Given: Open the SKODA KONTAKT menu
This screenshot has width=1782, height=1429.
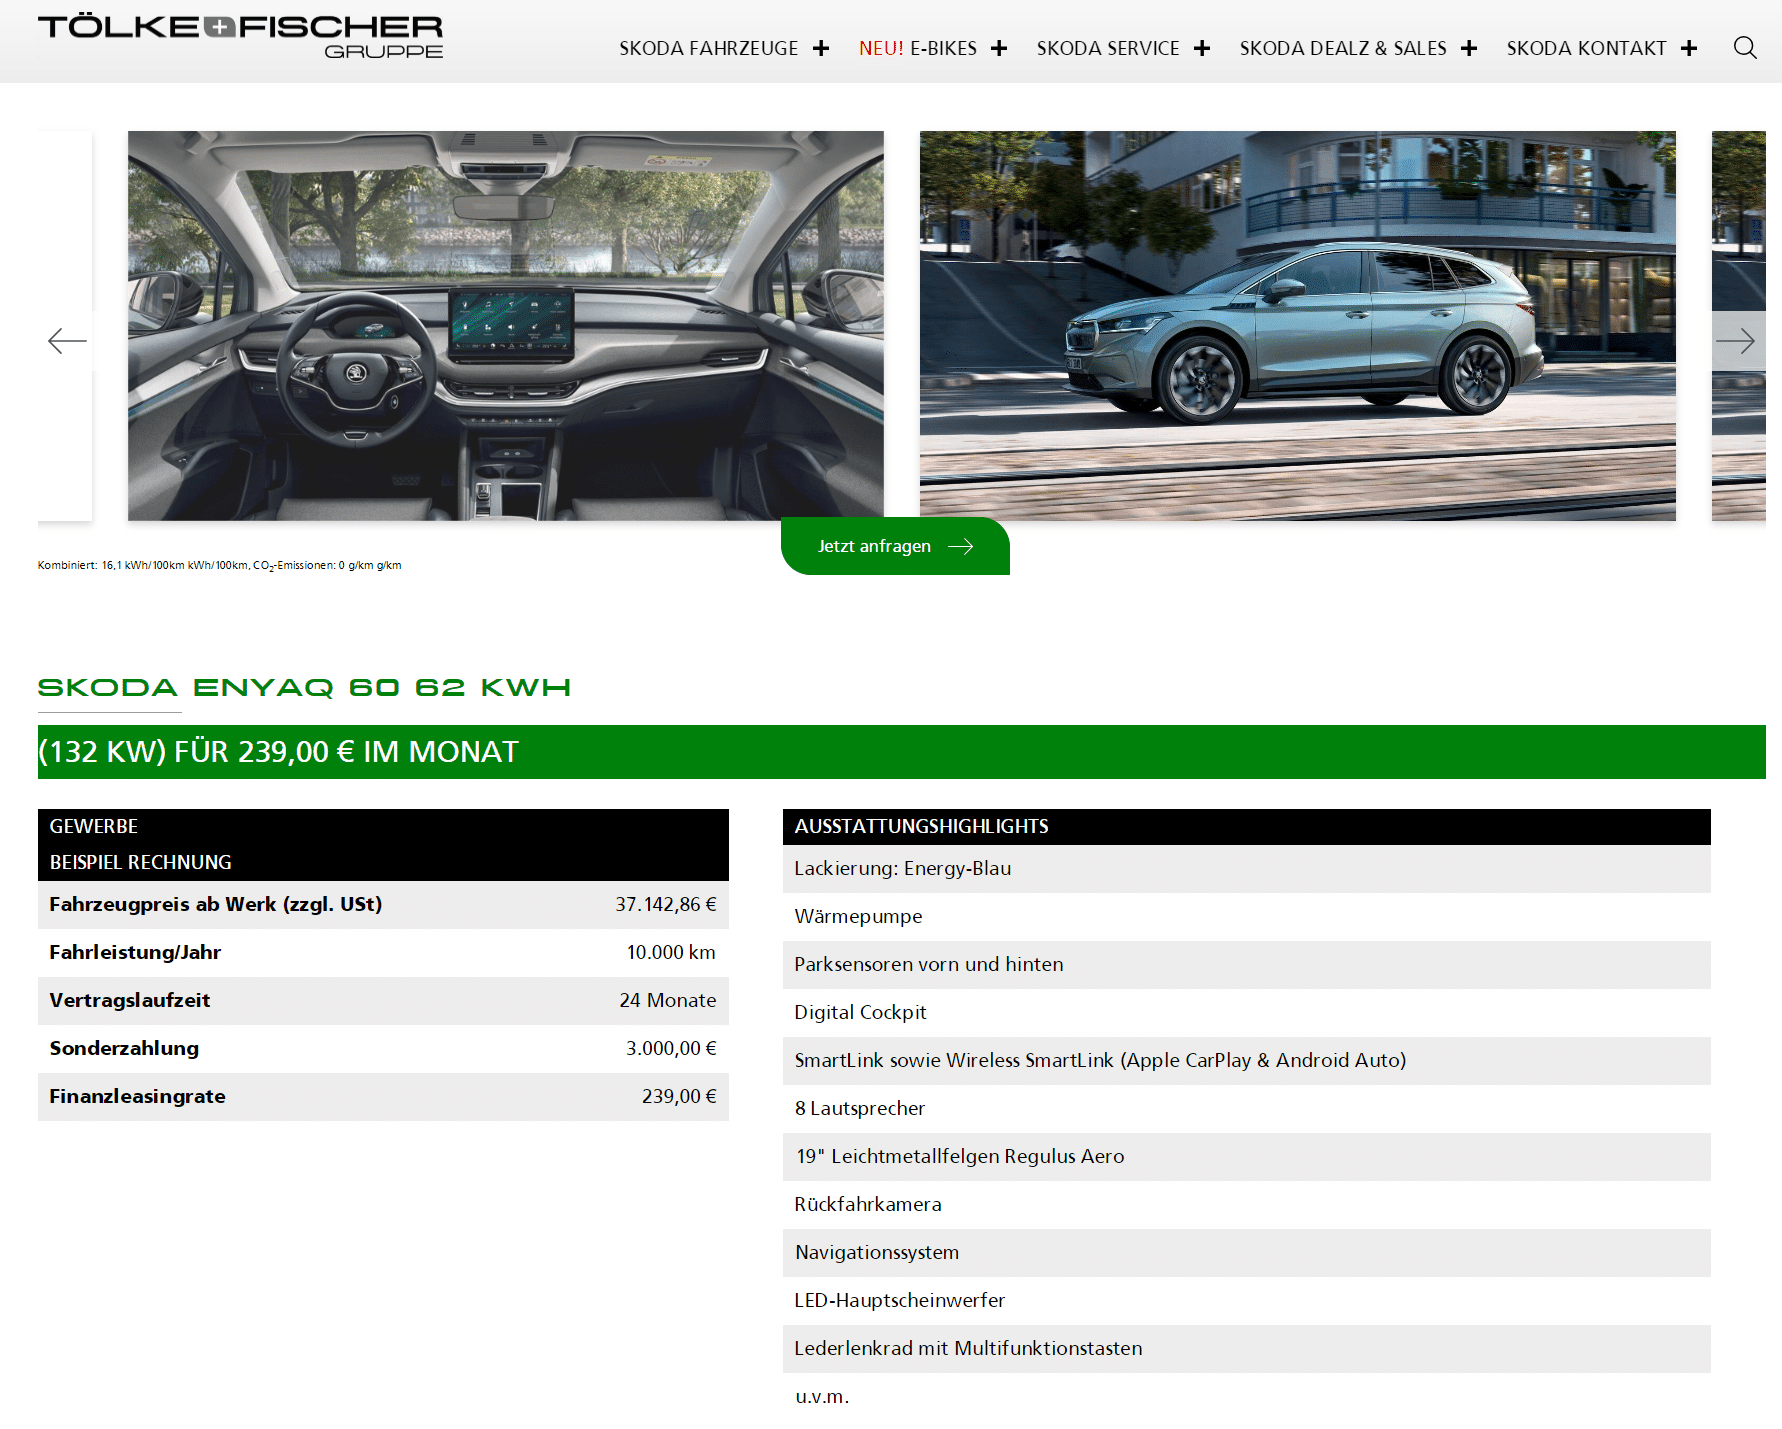Looking at the screenshot, I should [1586, 48].
